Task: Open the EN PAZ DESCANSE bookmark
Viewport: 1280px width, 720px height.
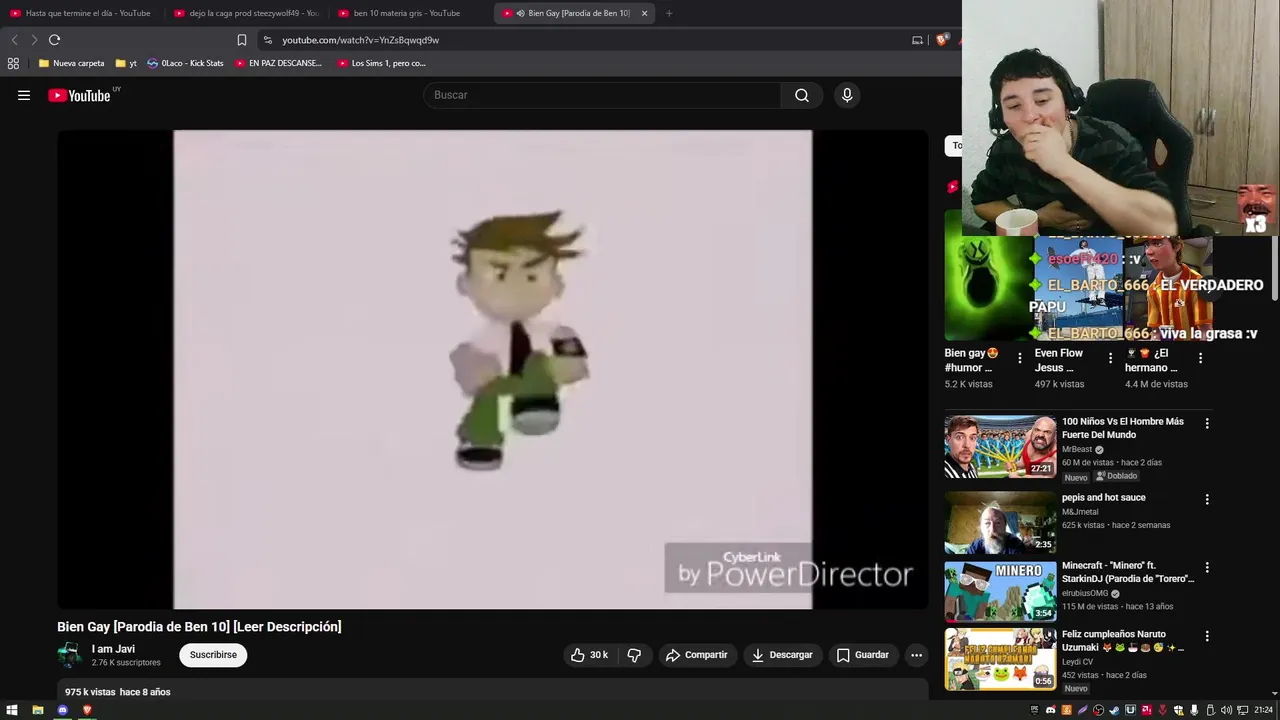Action: pos(278,63)
